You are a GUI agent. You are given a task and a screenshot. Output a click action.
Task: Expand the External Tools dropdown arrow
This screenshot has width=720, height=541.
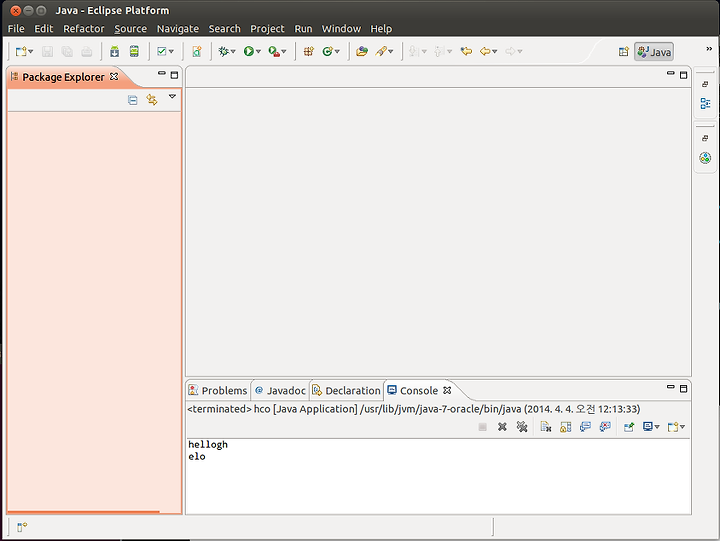(284, 51)
